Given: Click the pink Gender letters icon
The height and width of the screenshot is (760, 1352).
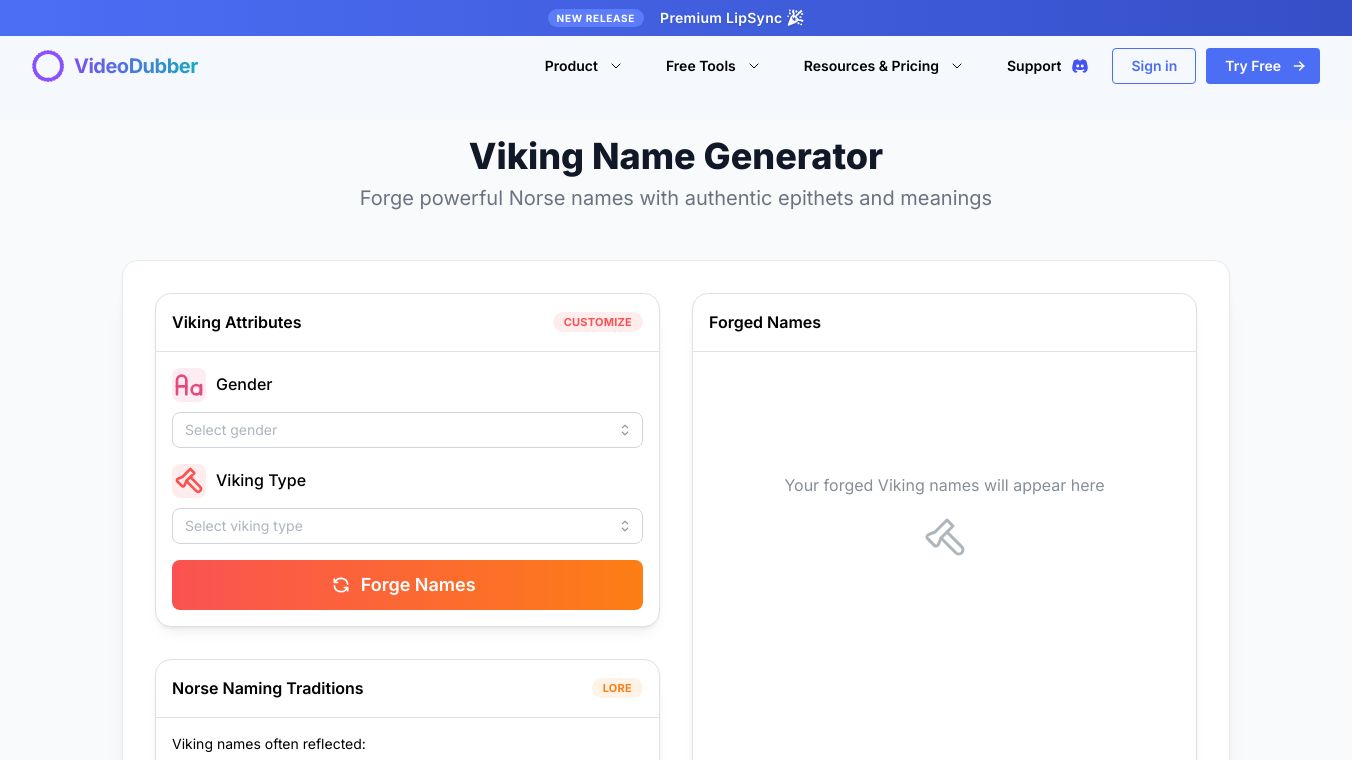Looking at the screenshot, I should click(x=188, y=385).
